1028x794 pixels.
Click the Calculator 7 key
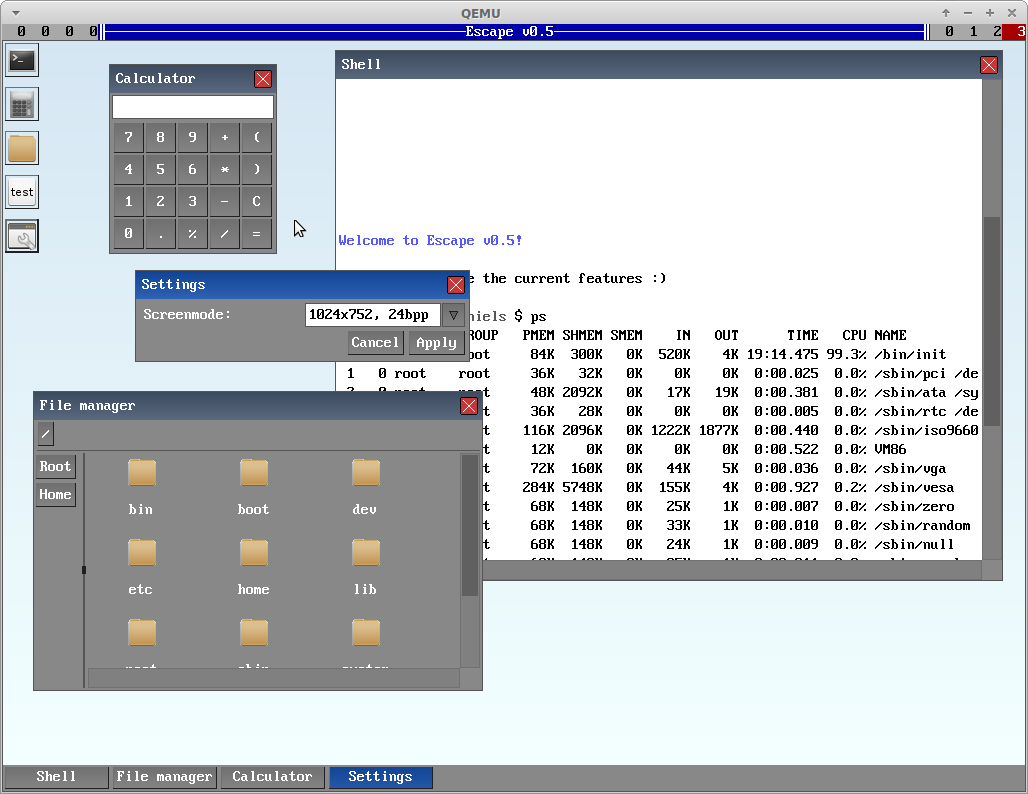tap(128, 137)
